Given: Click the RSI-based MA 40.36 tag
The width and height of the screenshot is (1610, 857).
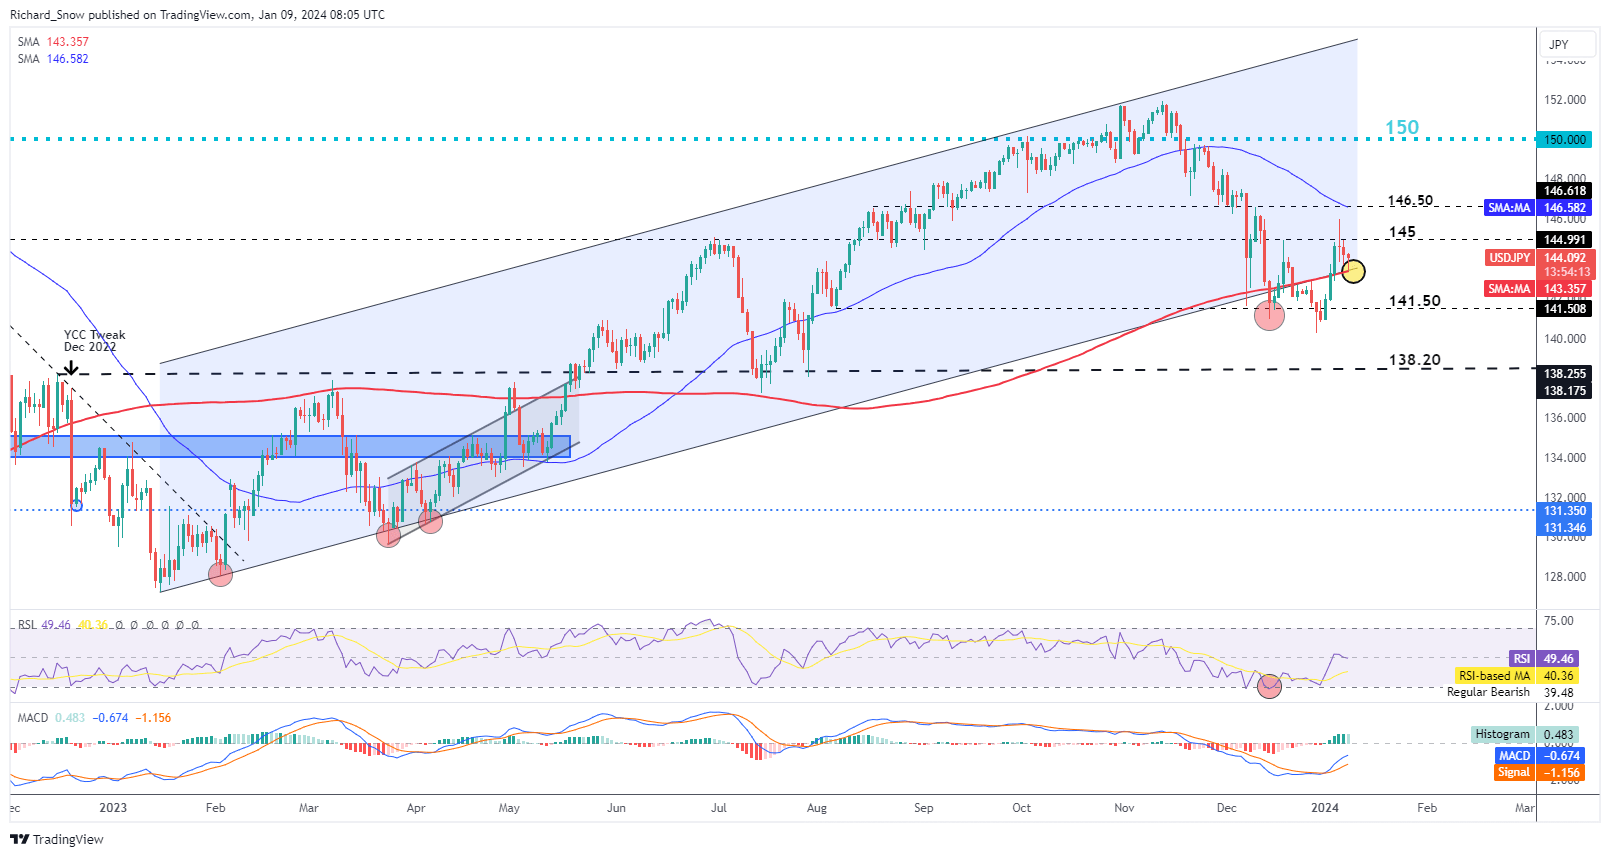Looking at the screenshot, I should coord(1518,676).
